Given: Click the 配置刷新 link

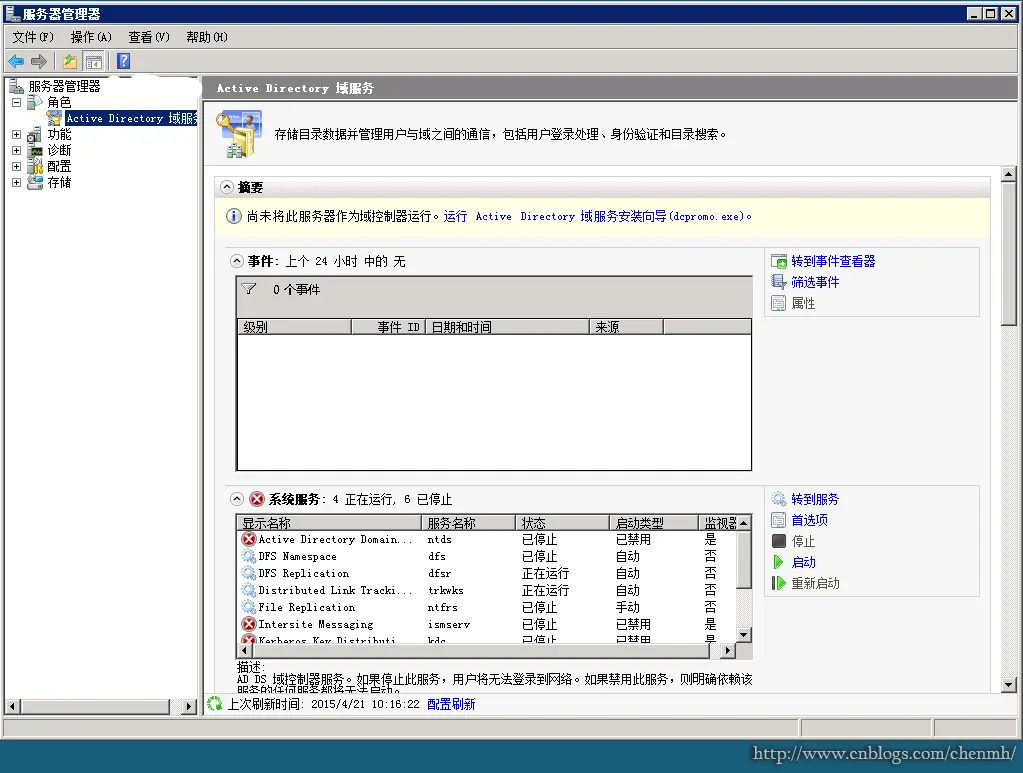Looking at the screenshot, I should [451, 704].
